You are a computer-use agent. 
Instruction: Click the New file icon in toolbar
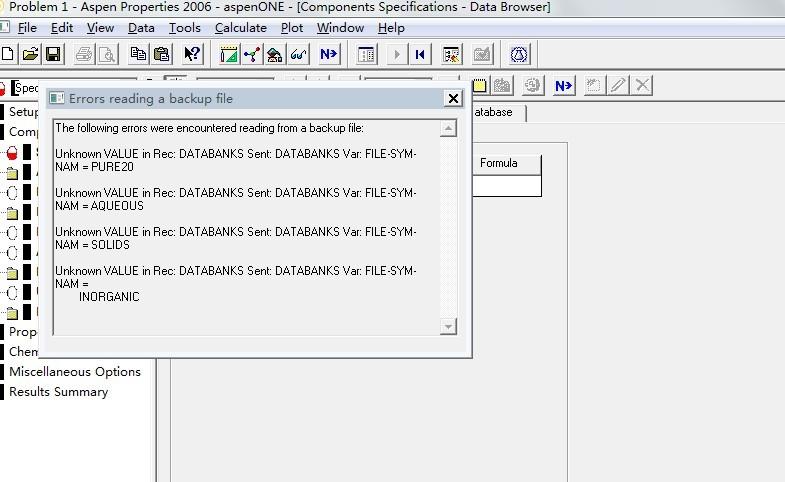[x=7, y=54]
